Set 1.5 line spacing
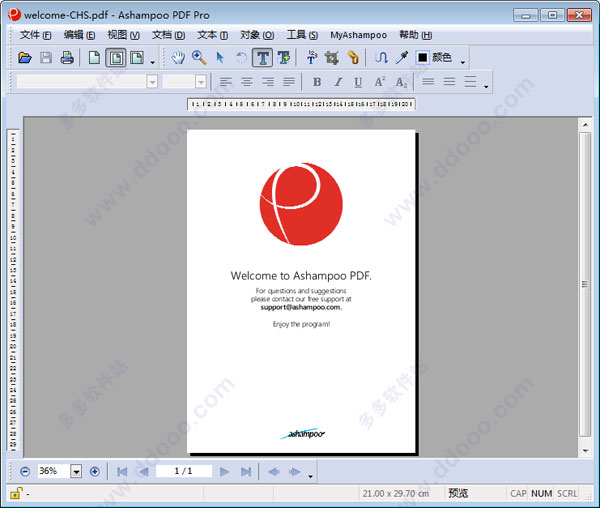The image size is (600, 508). pyautogui.click(x=449, y=81)
